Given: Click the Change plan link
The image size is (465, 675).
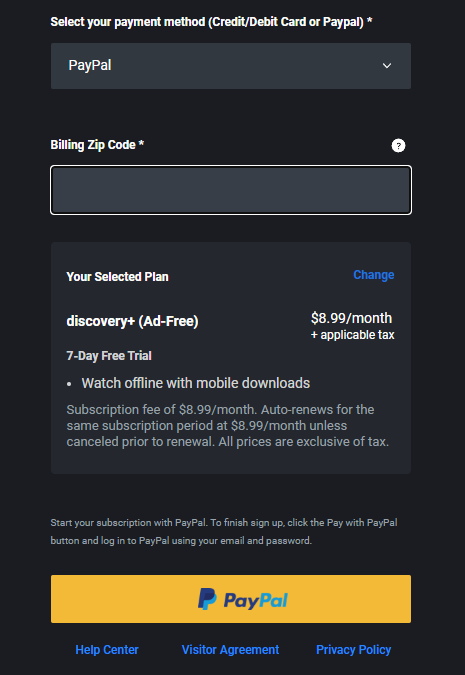Looking at the screenshot, I should 374,275.
